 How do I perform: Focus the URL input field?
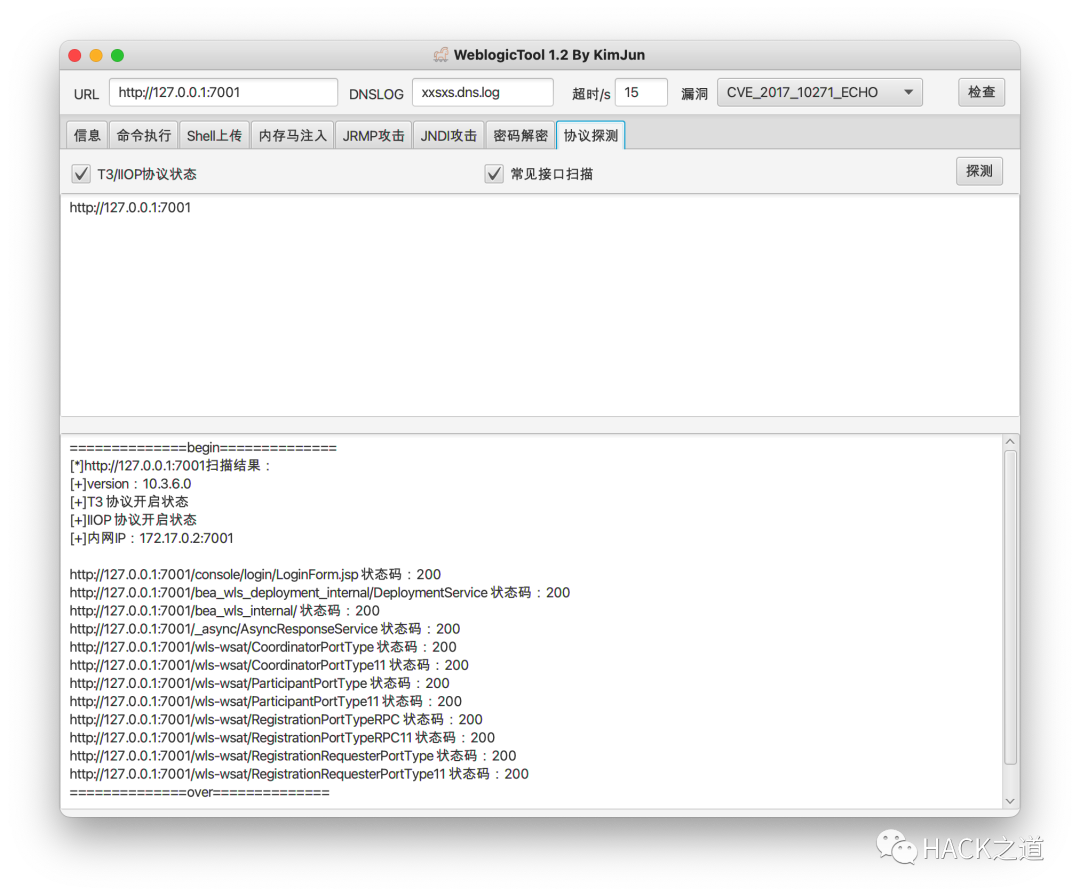coord(223,92)
